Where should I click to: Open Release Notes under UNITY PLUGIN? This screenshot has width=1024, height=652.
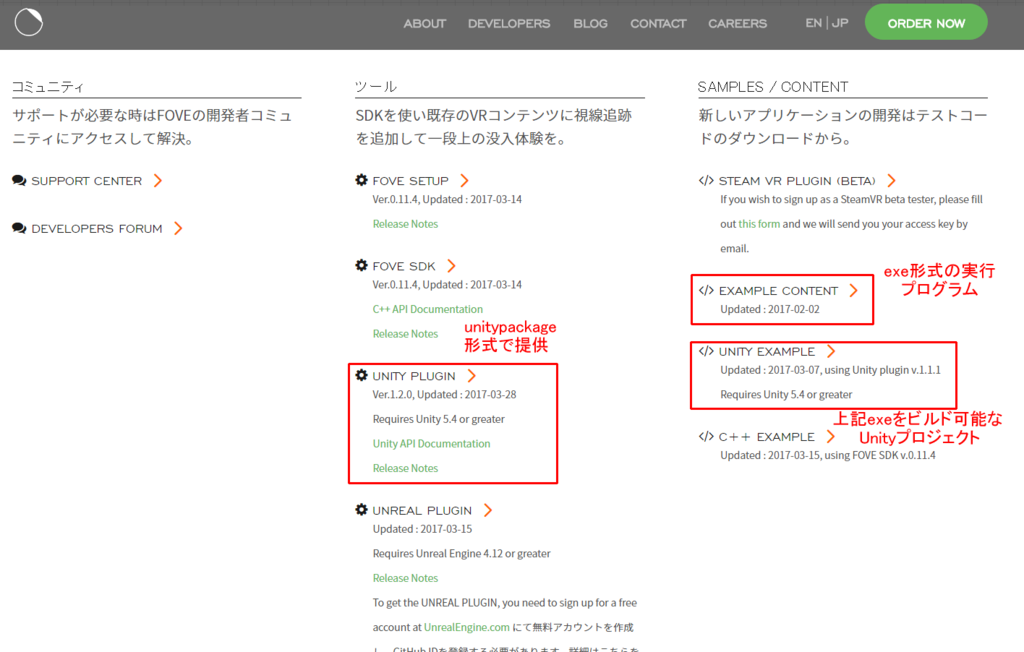405,468
